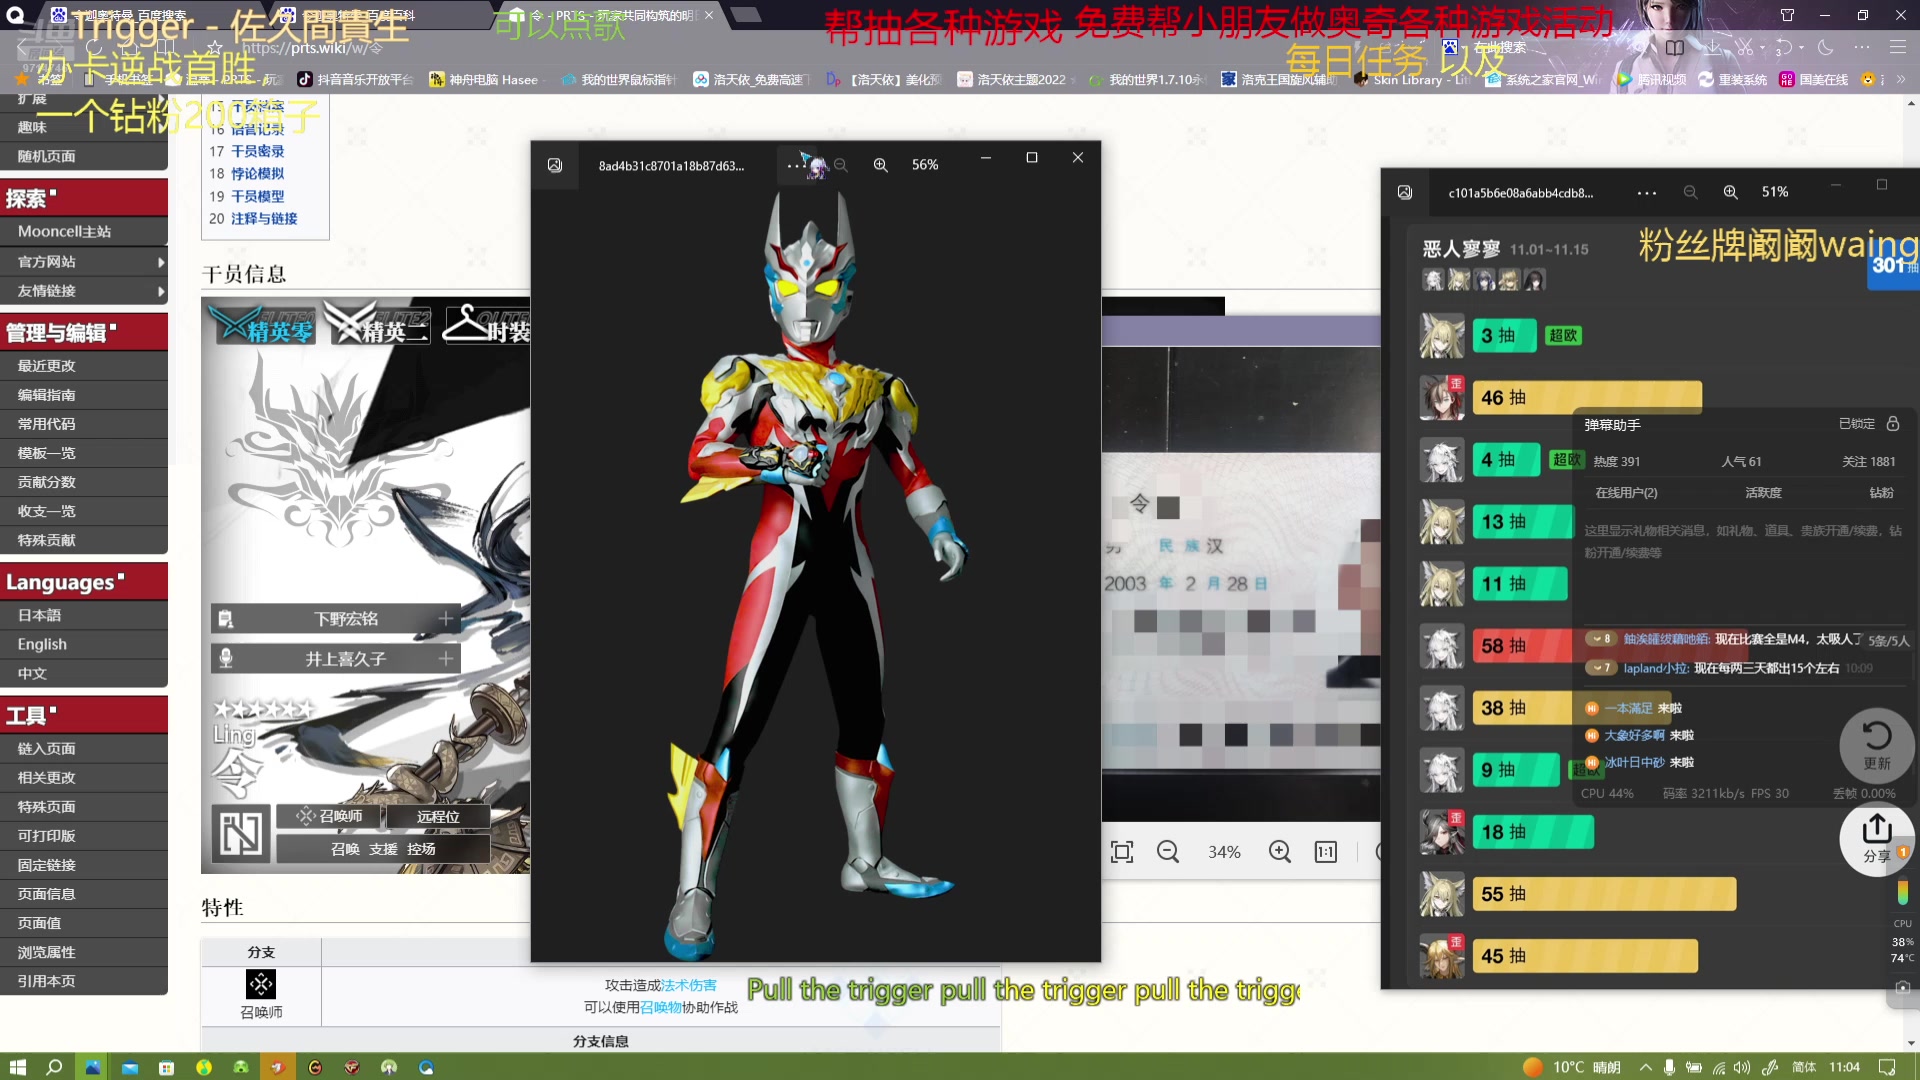The width and height of the screenshot is (1920, 1080).
Task: Open Windows Start menu
Action: 18,1067
